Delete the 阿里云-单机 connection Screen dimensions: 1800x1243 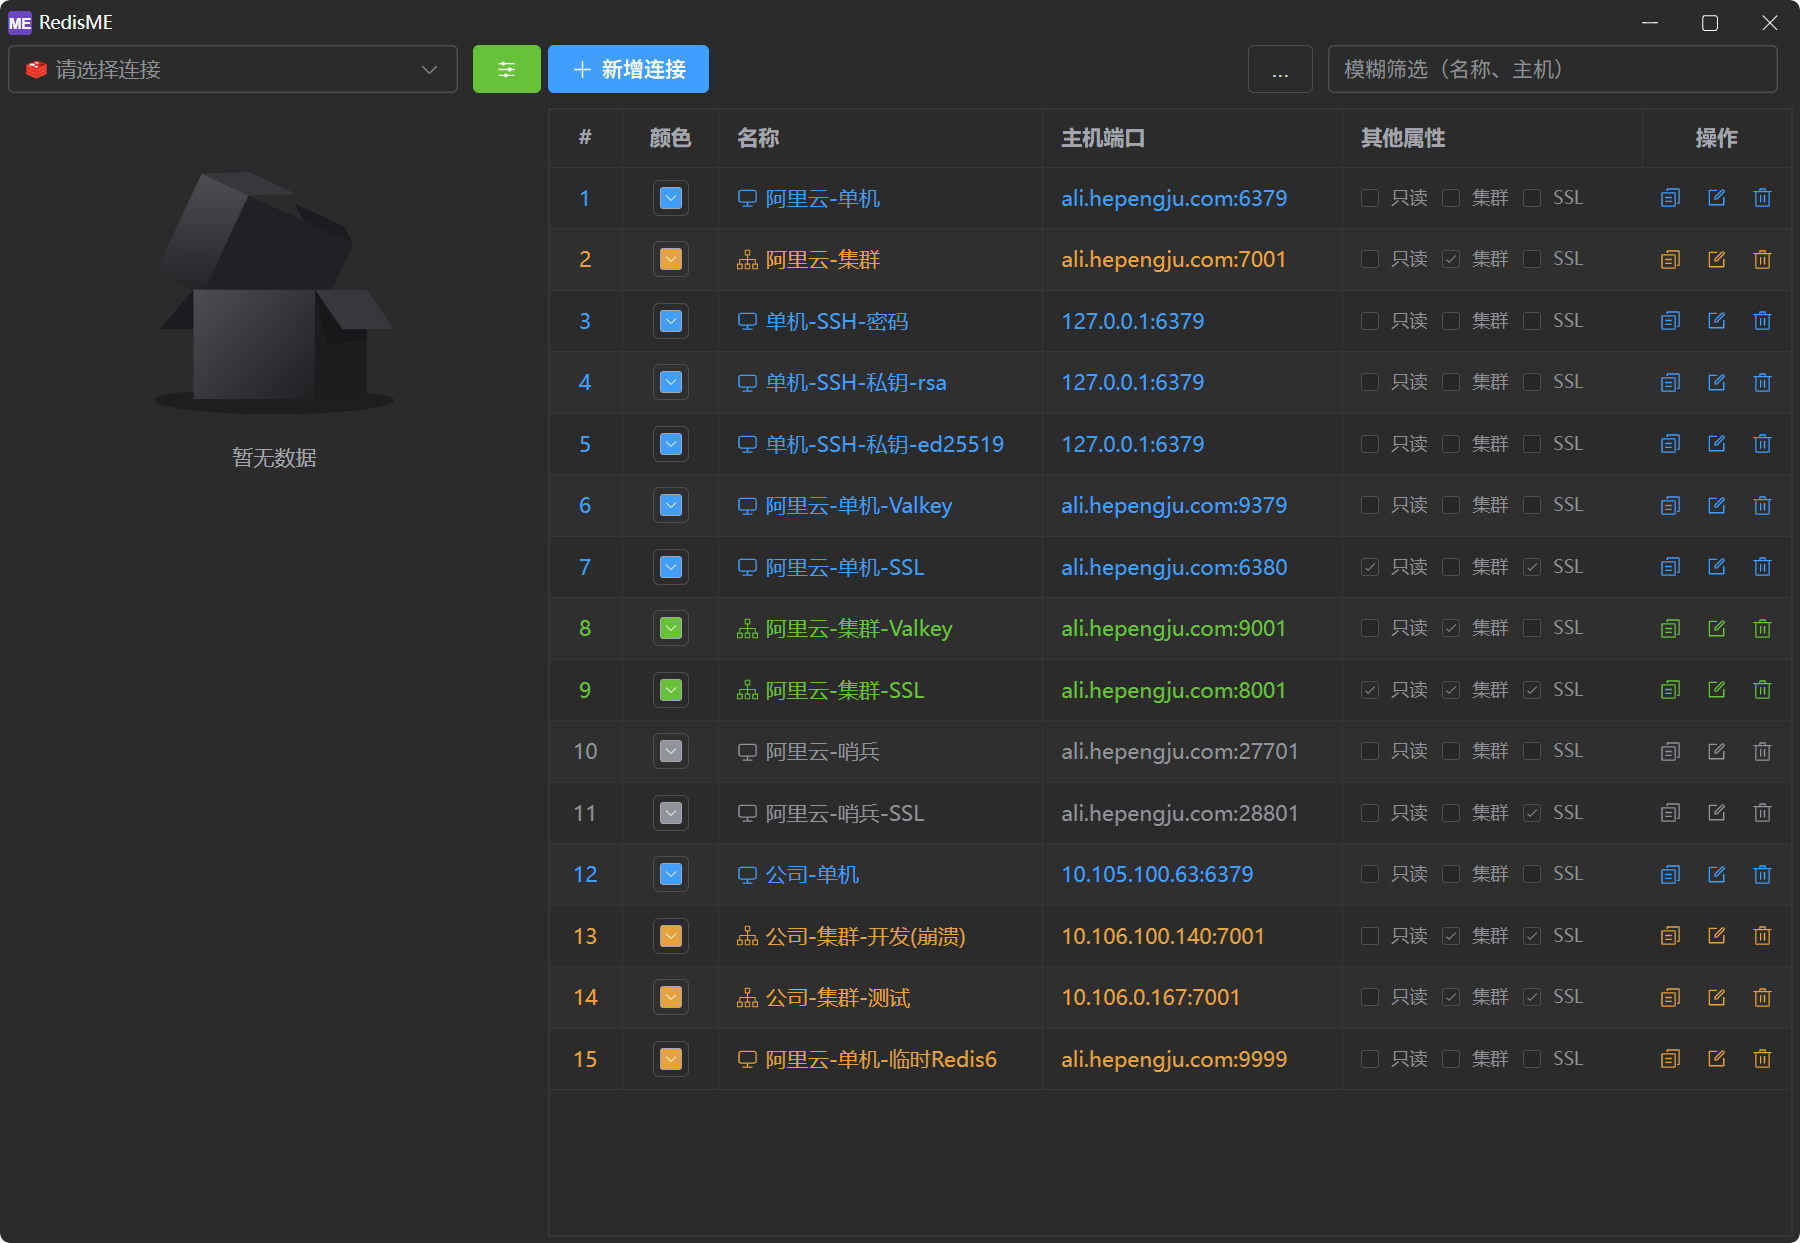tap(1762, 198)
